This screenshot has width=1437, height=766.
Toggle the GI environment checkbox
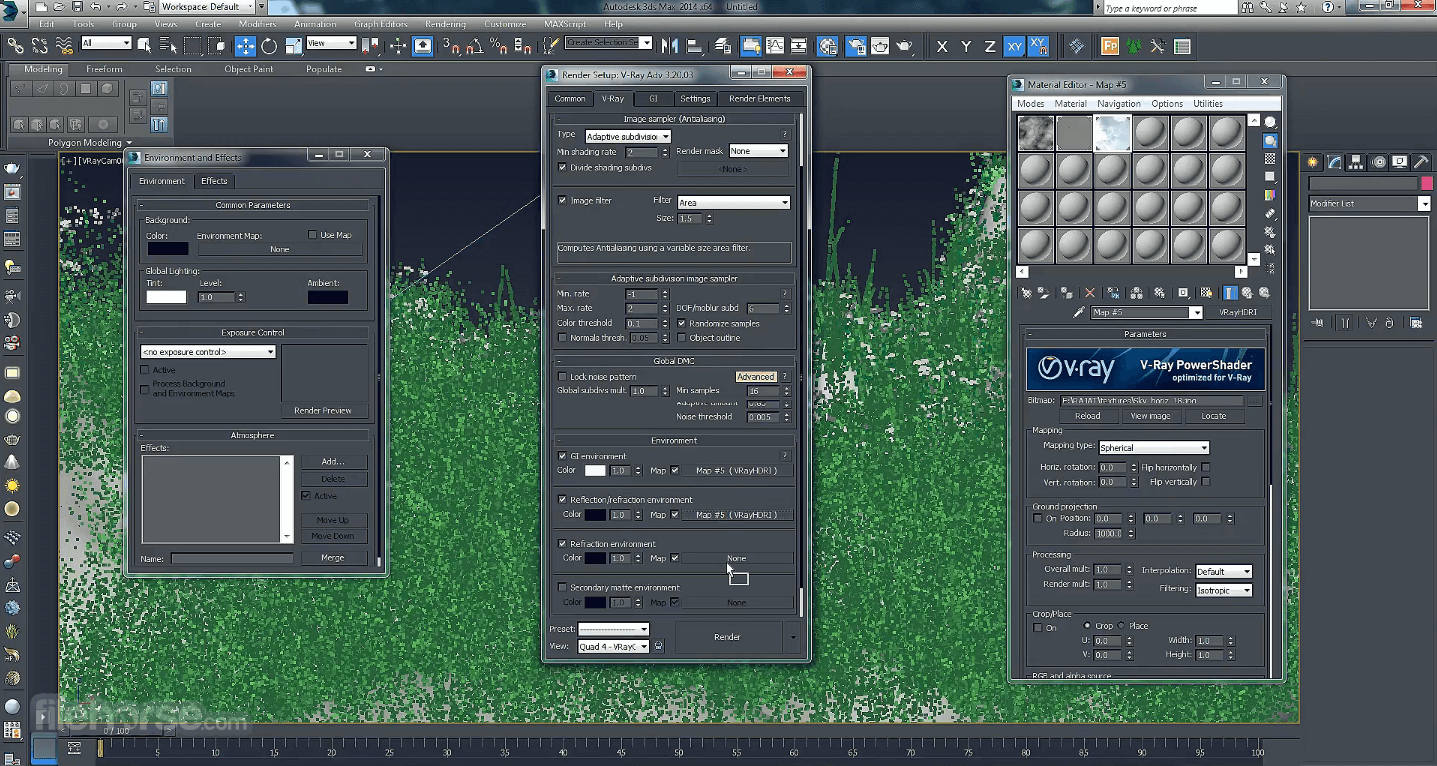click(x=562, y=456)
